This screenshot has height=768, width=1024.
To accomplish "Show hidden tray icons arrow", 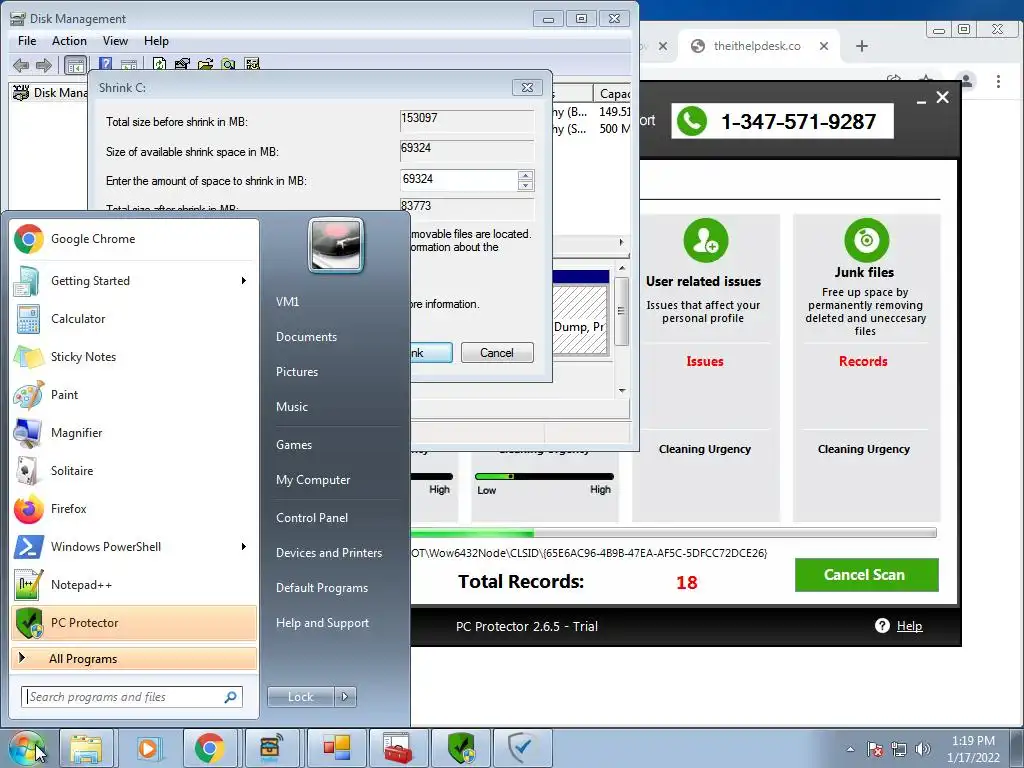I will (x=850, y=749).
